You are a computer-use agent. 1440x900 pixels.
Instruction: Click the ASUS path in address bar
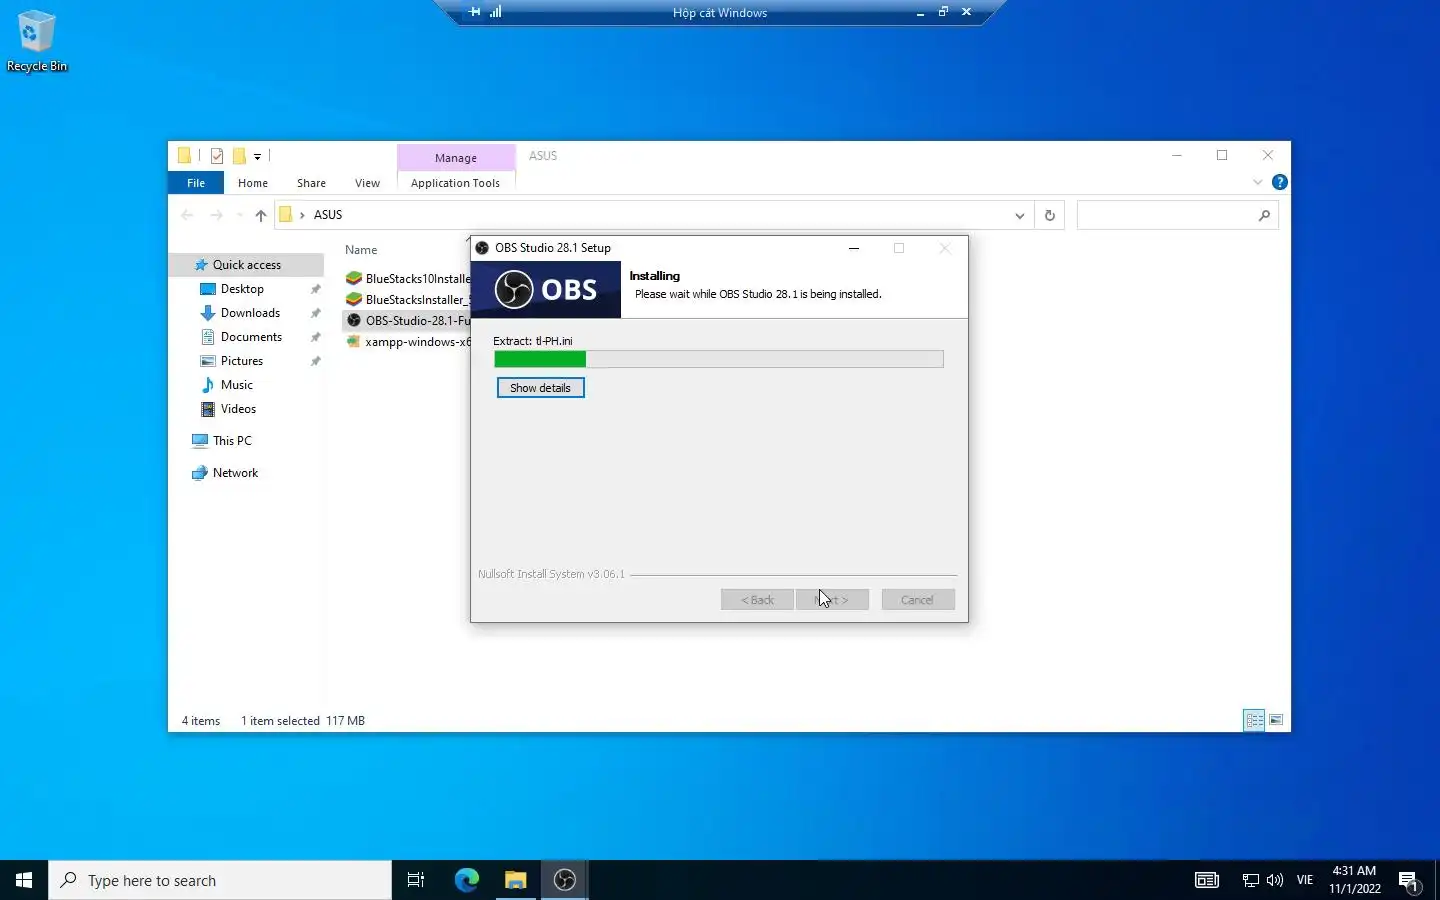pyautogui.click(x=328, y=215)
